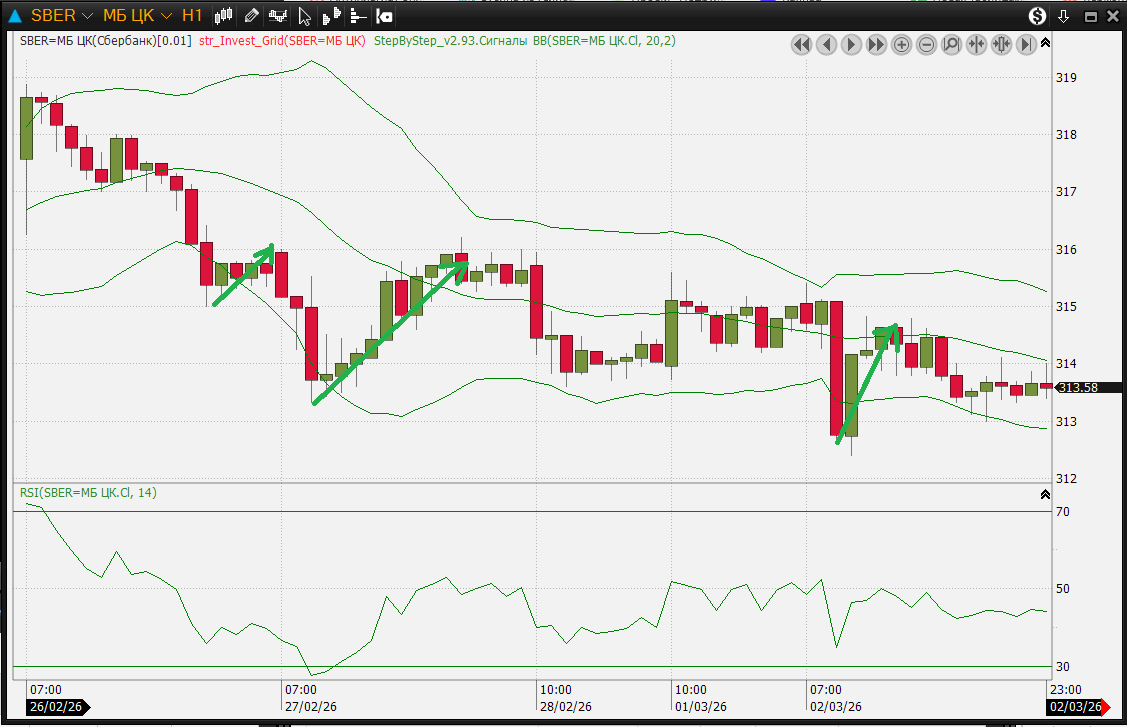Click the 02/03/26 end date marker
Viewport: 1127px width, 727px height.
click(1077, 707)
